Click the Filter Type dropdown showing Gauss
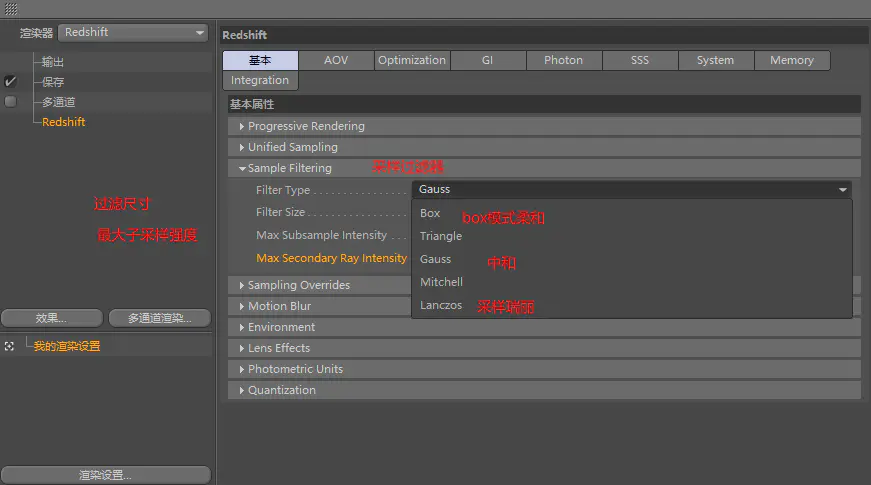The image size is (871, 485). tap(632, 189)
